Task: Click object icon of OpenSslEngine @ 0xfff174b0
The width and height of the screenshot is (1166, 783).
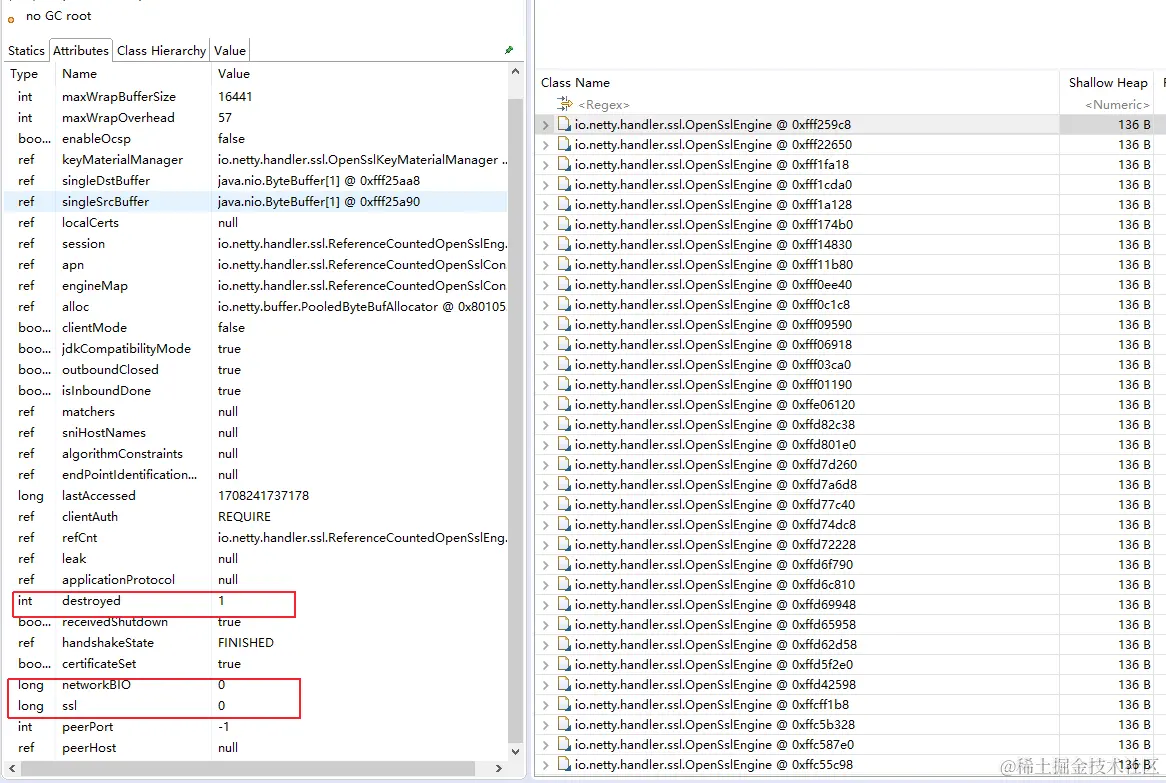Action: pyautogui.click(x=564, y=225)
